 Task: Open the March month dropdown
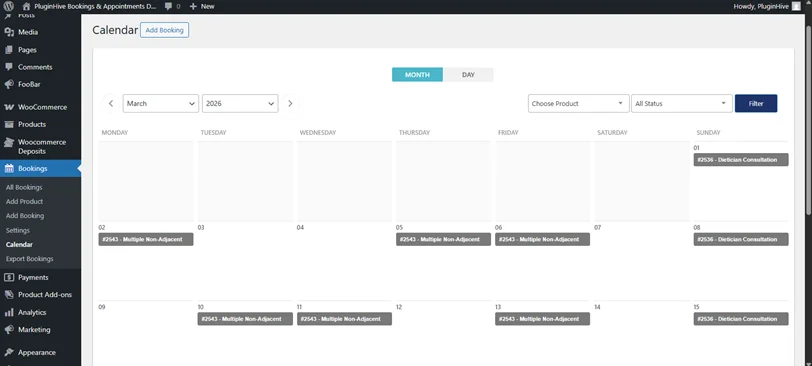(x=161, y=104)
